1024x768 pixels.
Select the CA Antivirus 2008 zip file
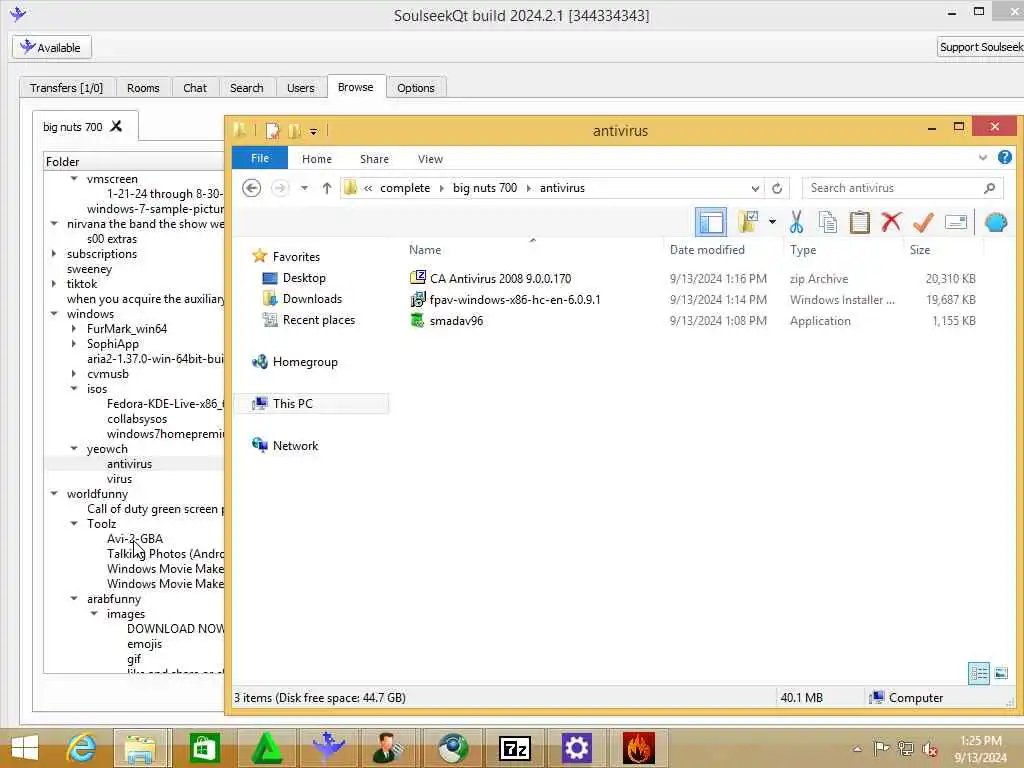coord(501,279)
